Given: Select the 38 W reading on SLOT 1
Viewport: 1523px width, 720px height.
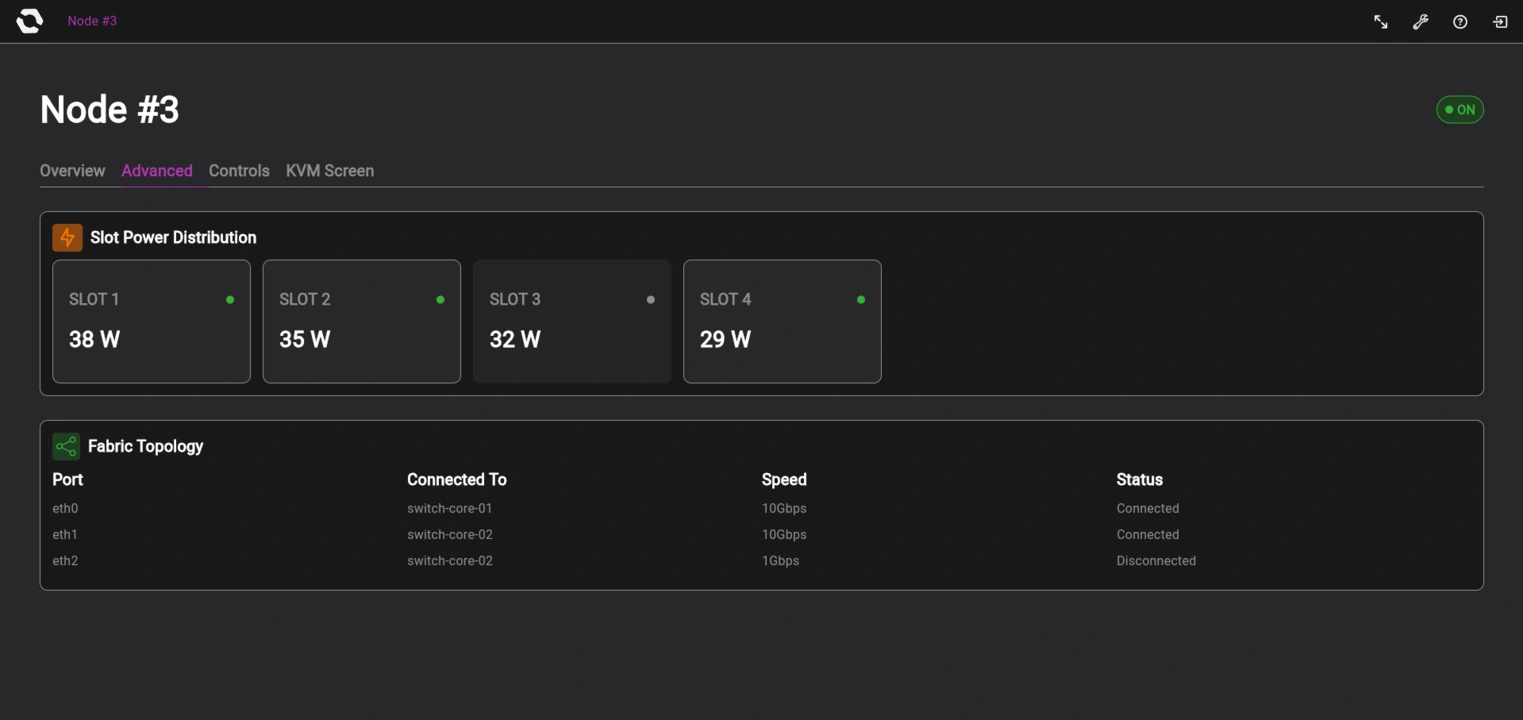Looking at the screenshot, I should (x=93, y=339).
